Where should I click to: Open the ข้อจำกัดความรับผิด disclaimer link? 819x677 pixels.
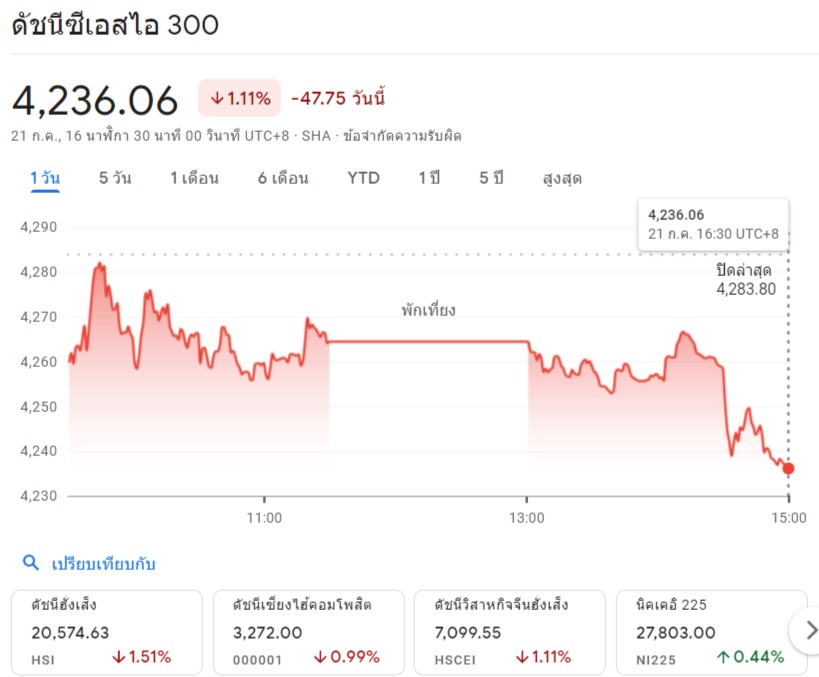(x=402, y=136)
